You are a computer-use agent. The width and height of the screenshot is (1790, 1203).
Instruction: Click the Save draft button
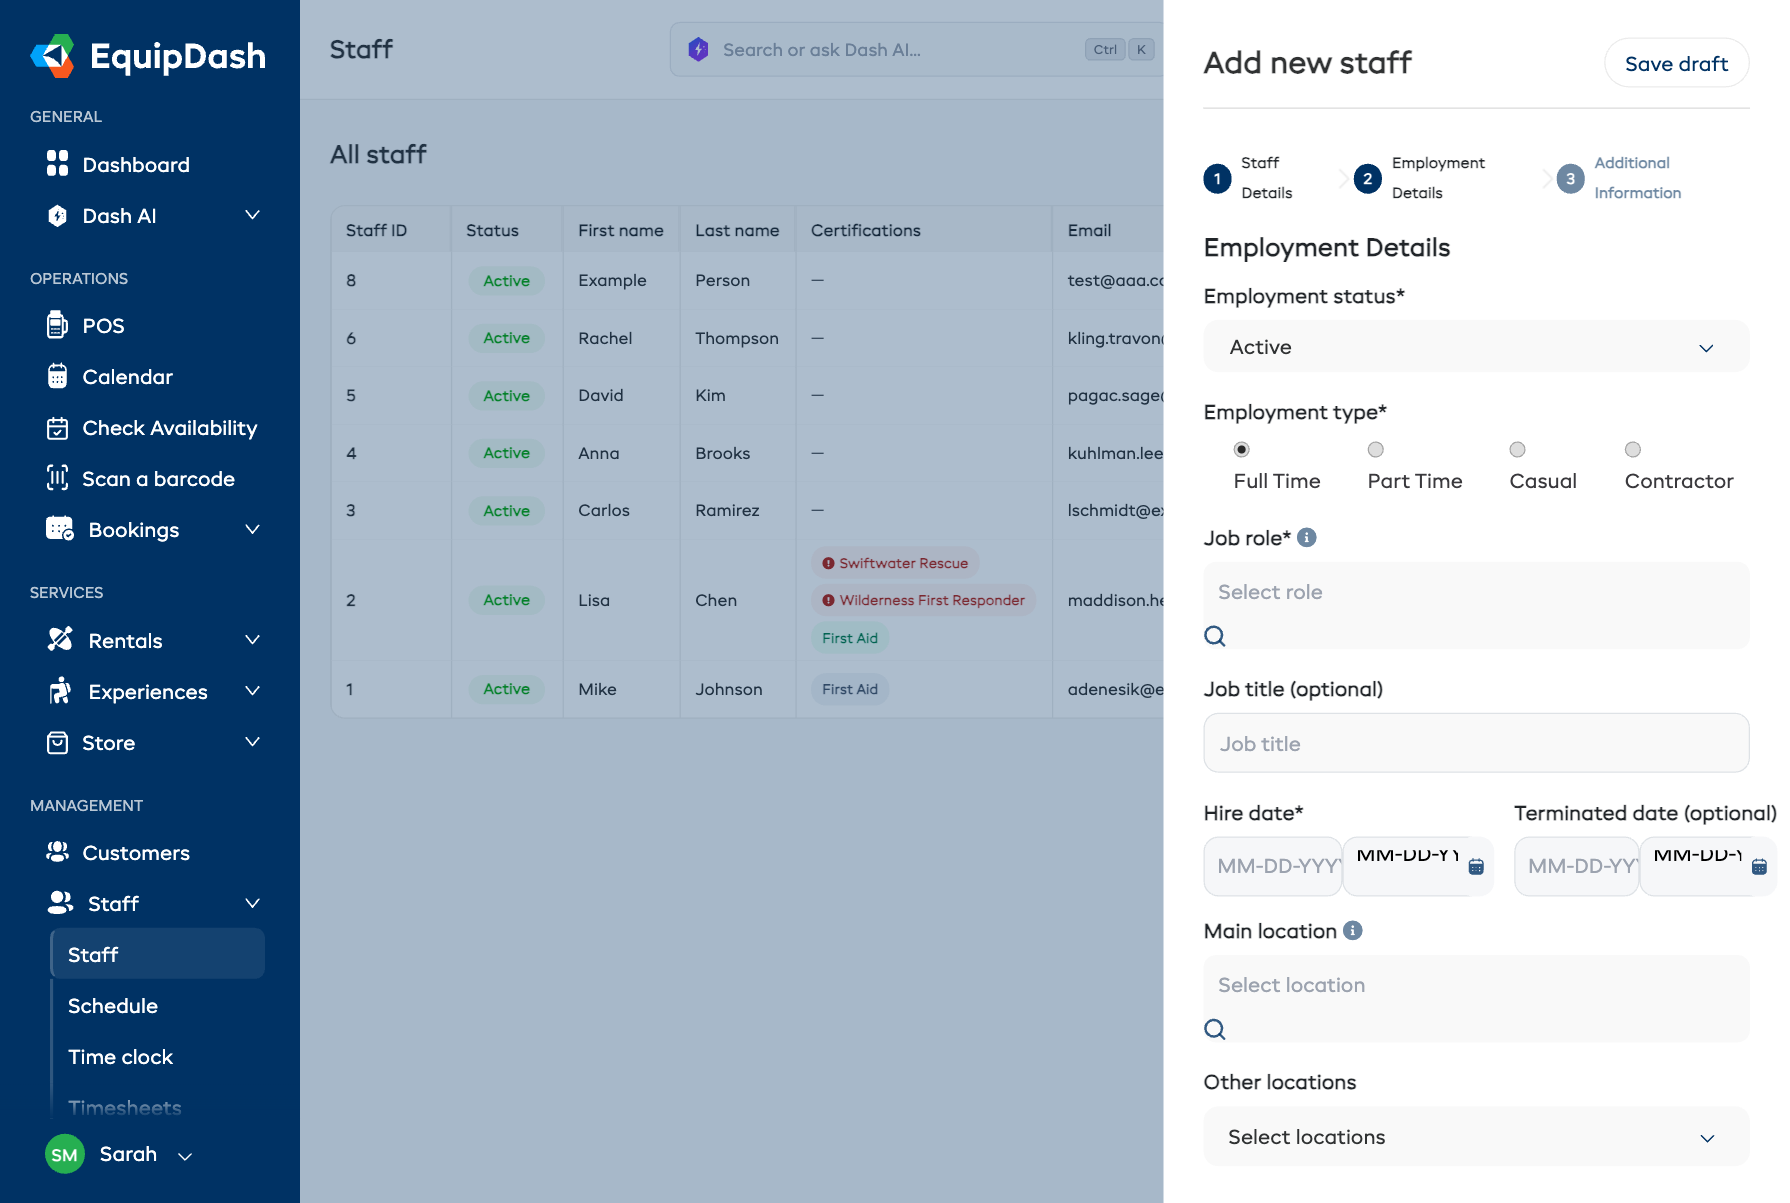1677,64
